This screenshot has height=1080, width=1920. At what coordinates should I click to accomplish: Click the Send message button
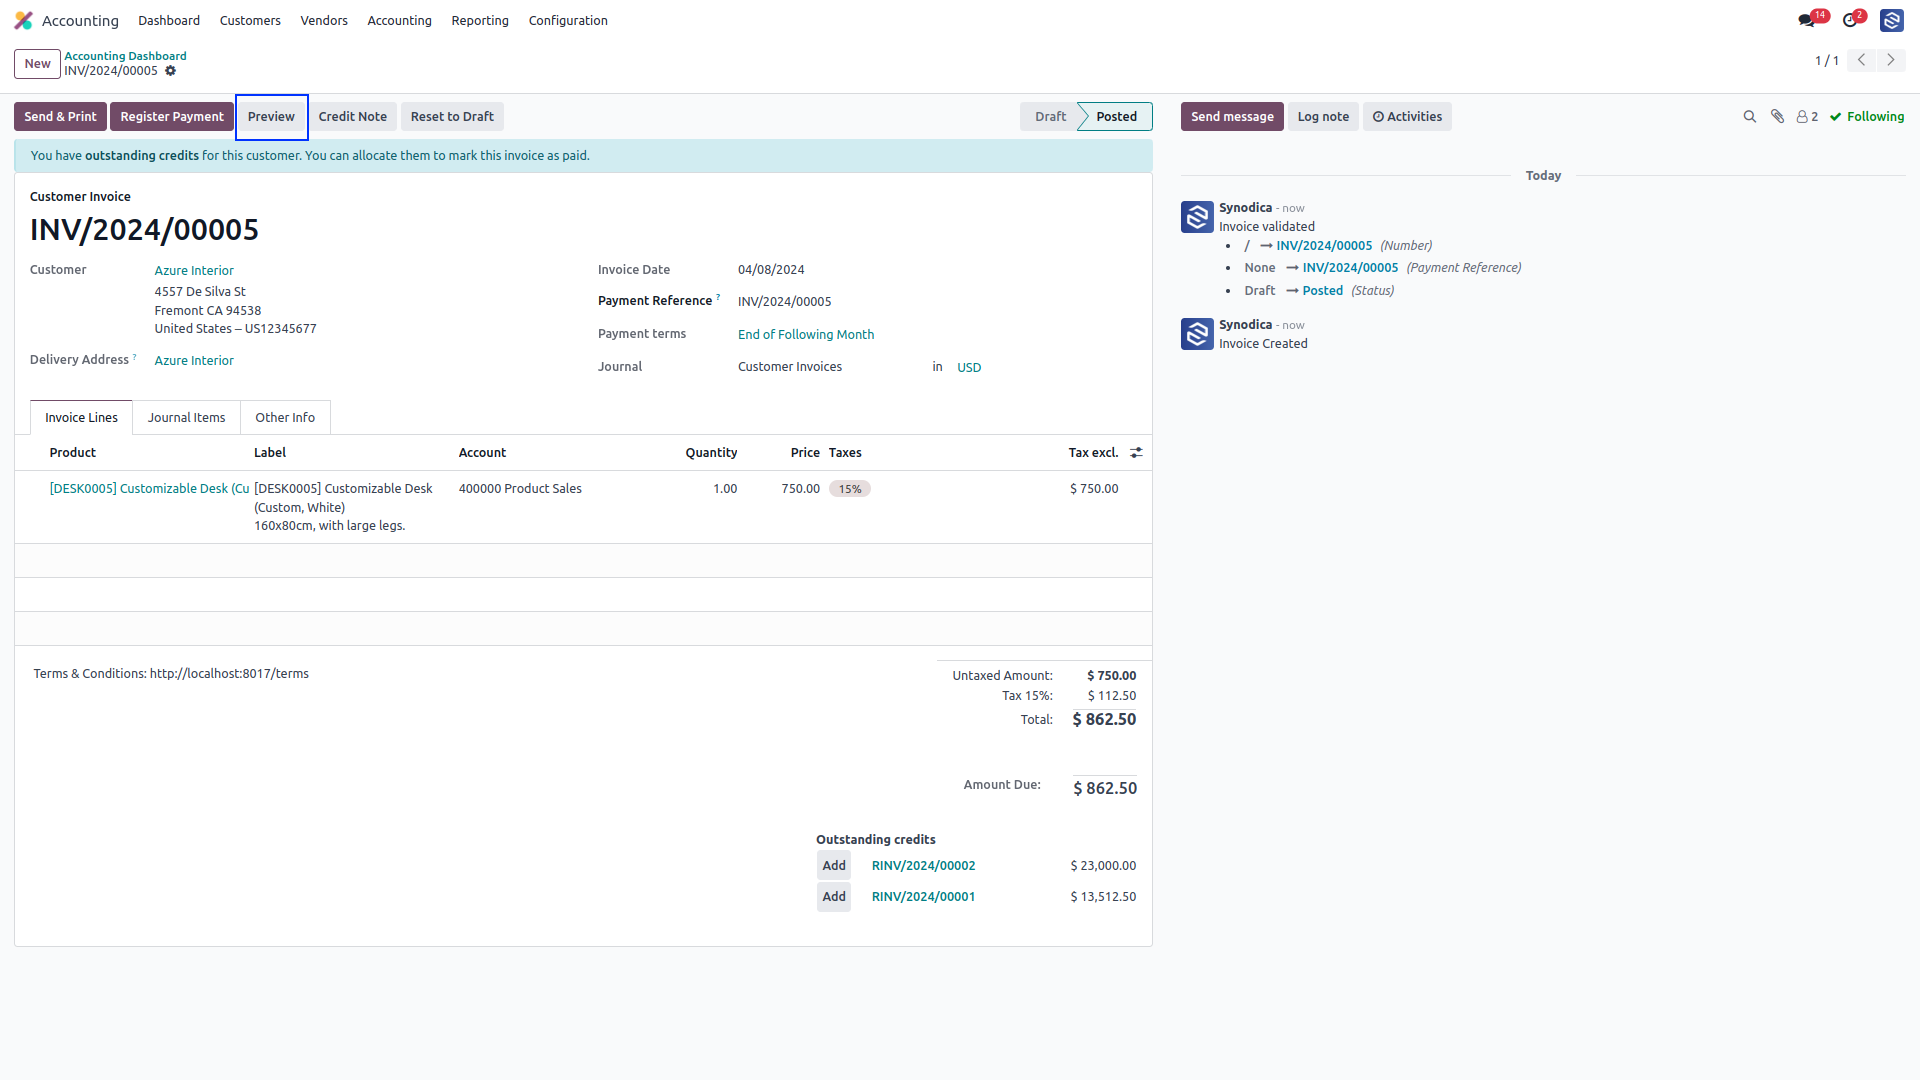(1232, 117)
